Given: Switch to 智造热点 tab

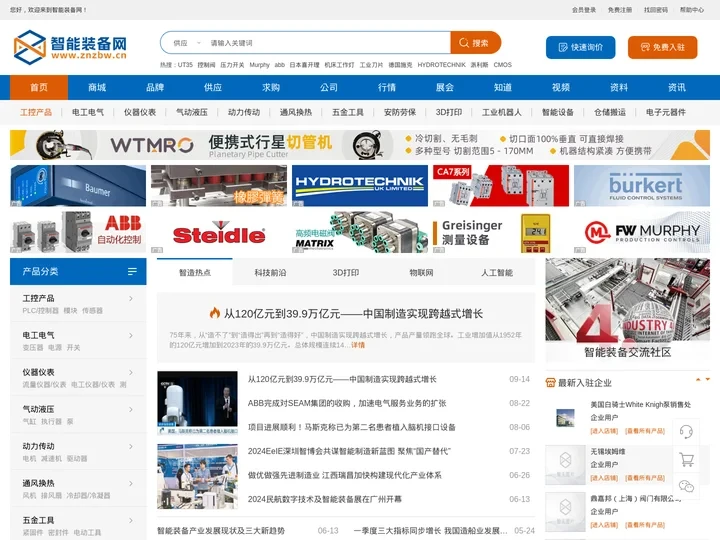Looking at the screenshot, I should coord(195,272).
